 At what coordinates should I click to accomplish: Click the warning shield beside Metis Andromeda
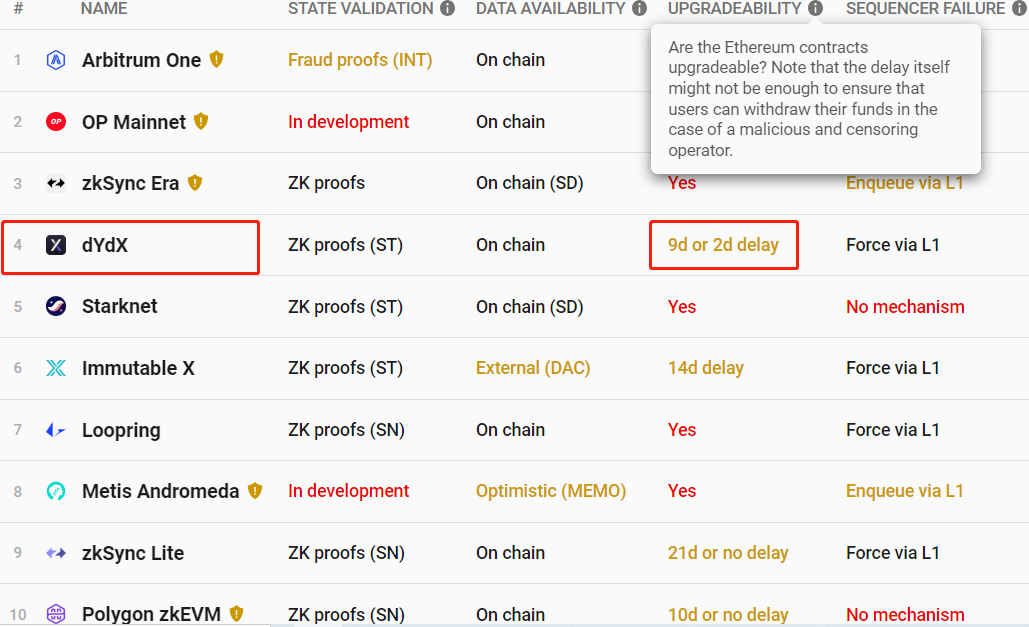tap(255, 491)
